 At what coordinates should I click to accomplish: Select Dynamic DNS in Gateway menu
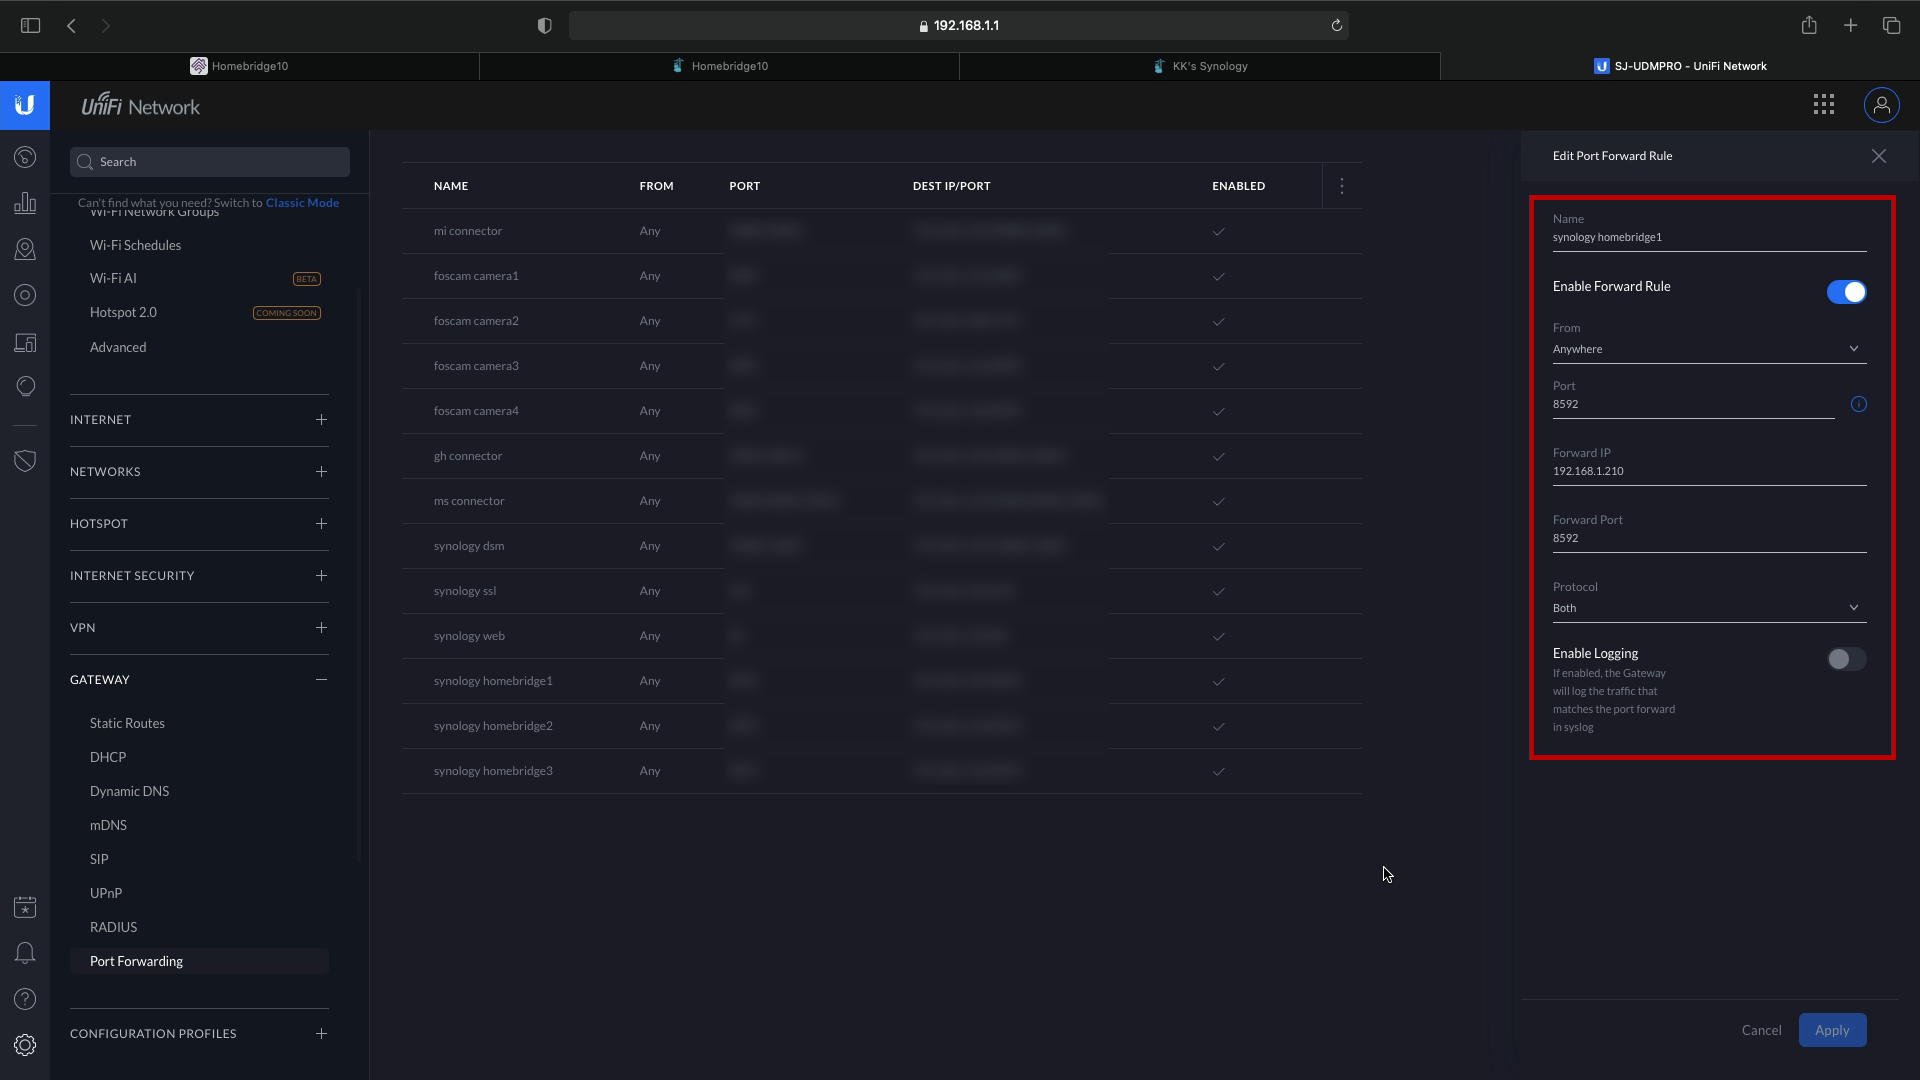(x=129, y=791)
